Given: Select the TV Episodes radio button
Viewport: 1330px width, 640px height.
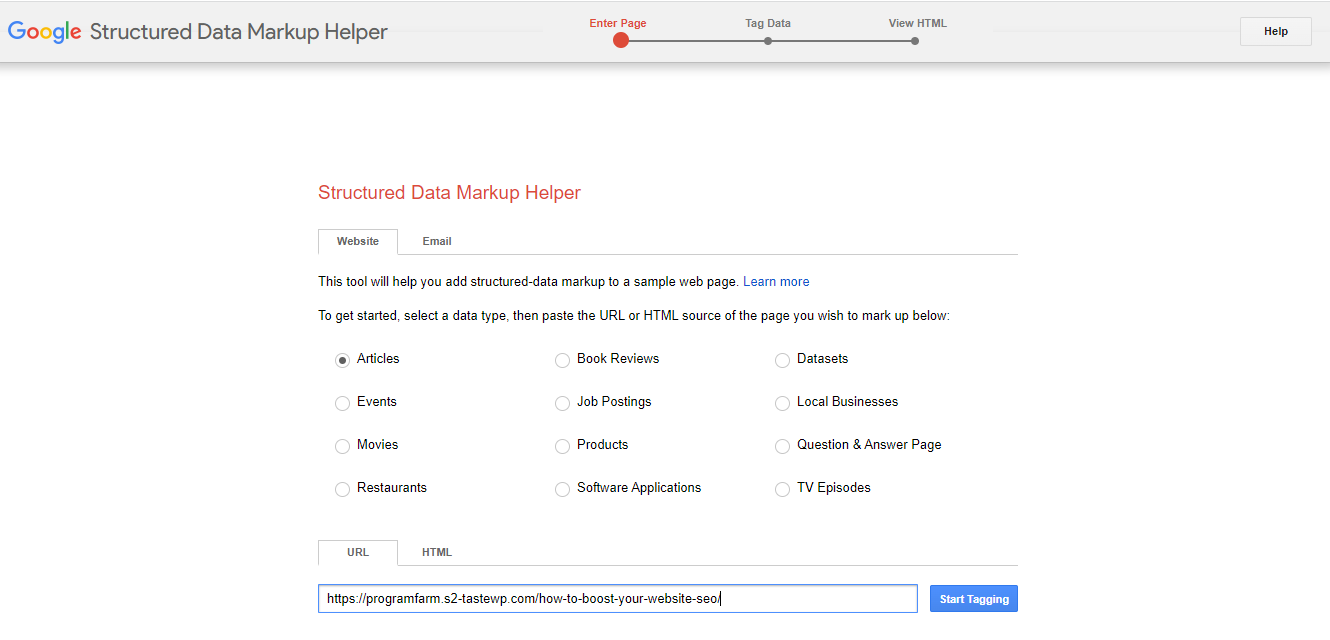Looking at the screenshot, I should pos(782,489).
